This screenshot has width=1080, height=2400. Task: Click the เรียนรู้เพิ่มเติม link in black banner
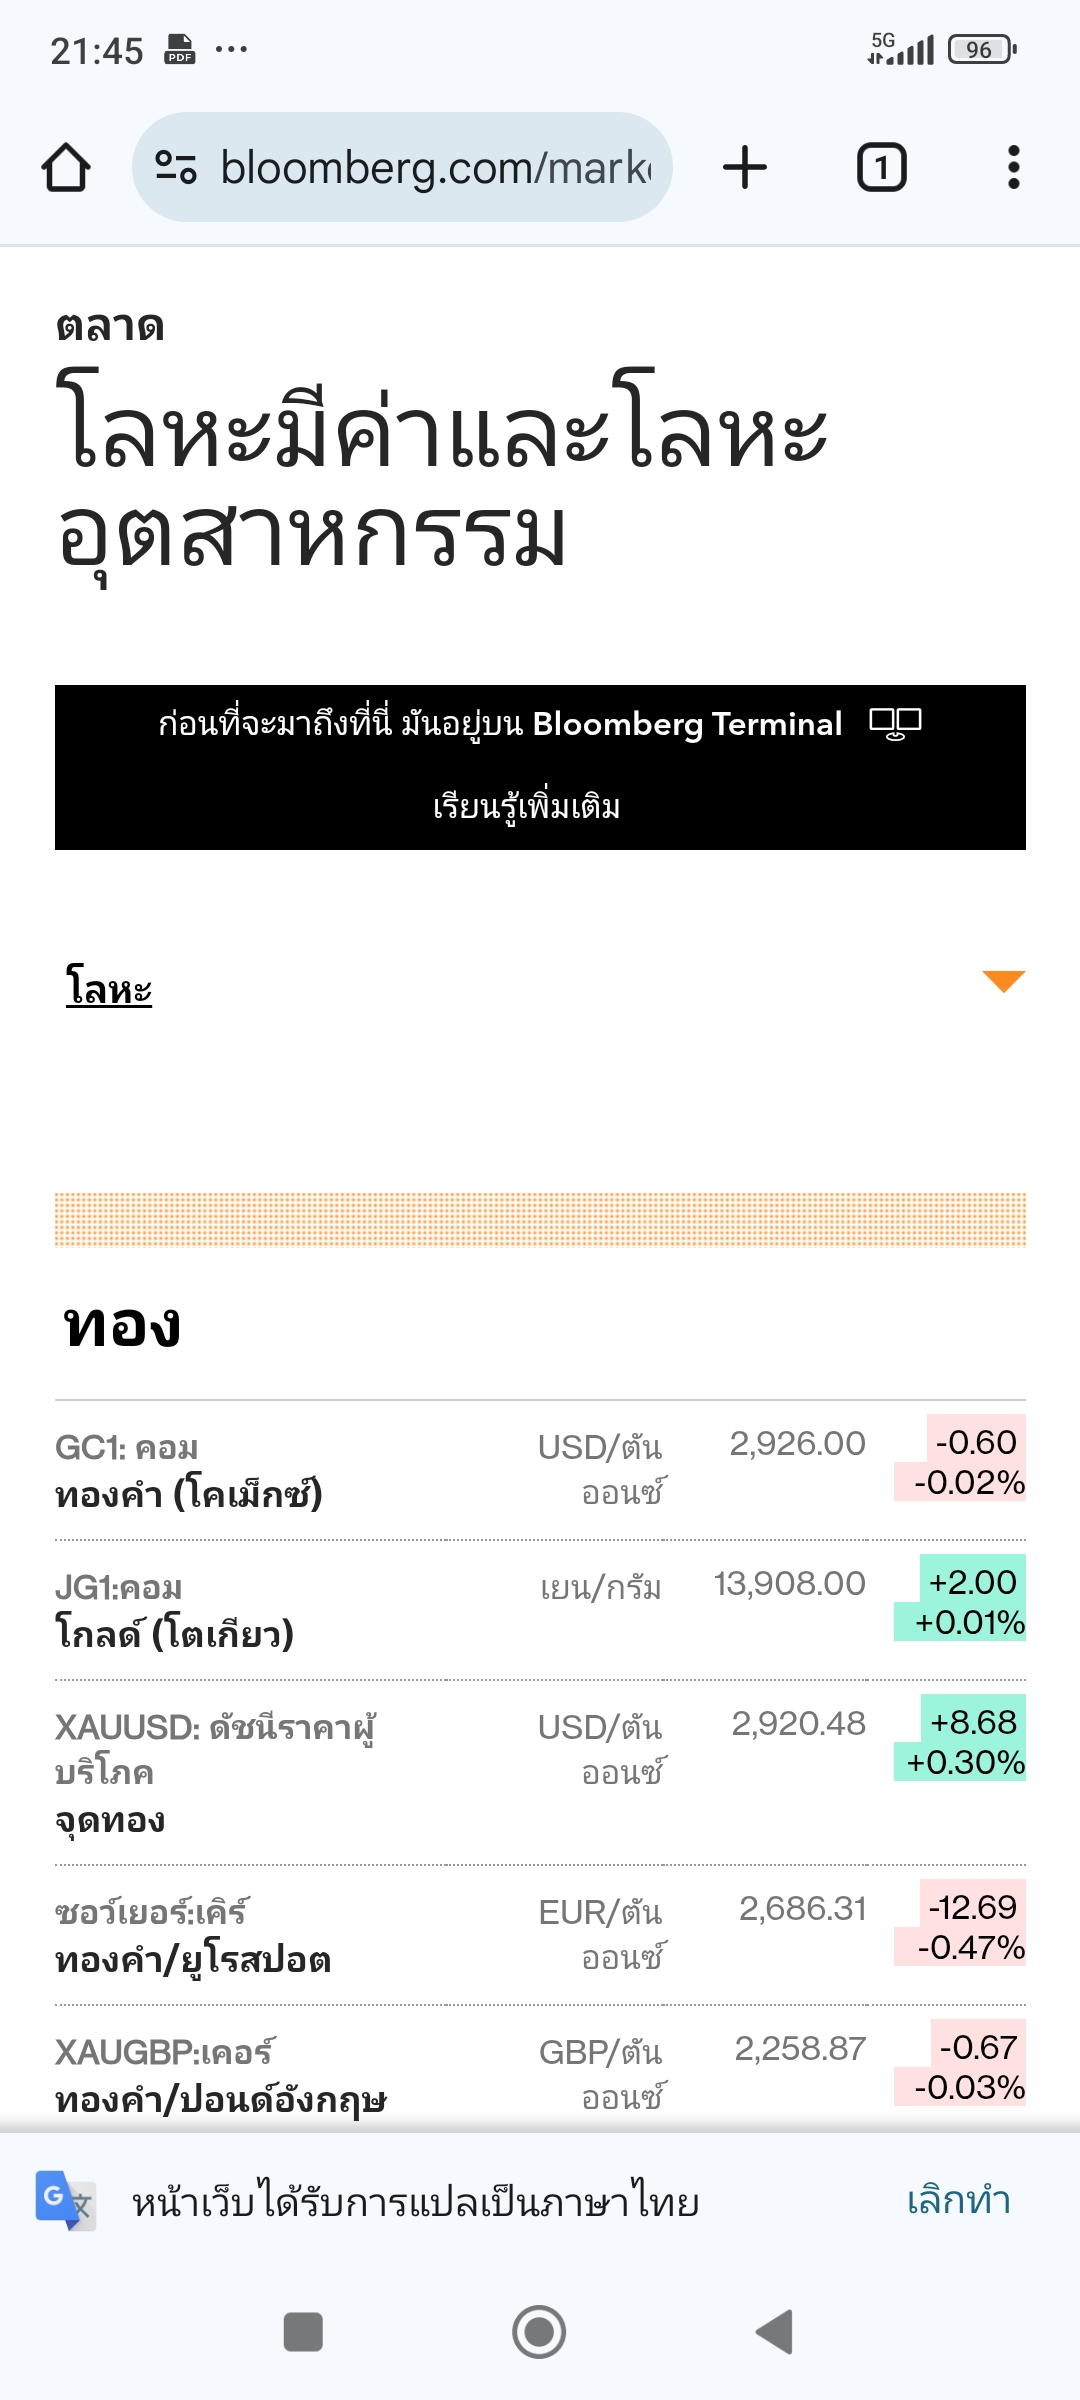(x=527, y=806)
